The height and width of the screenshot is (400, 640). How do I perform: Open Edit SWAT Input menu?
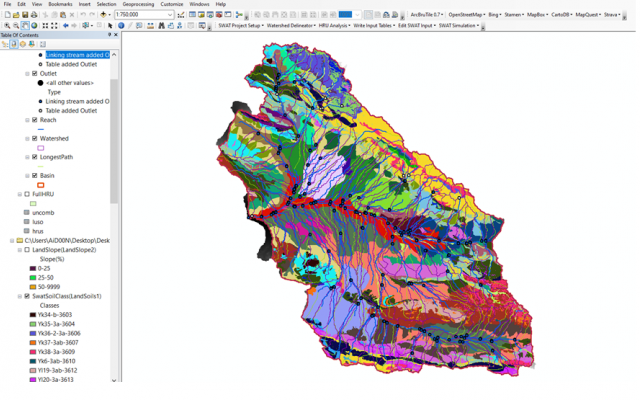(417, 25)
